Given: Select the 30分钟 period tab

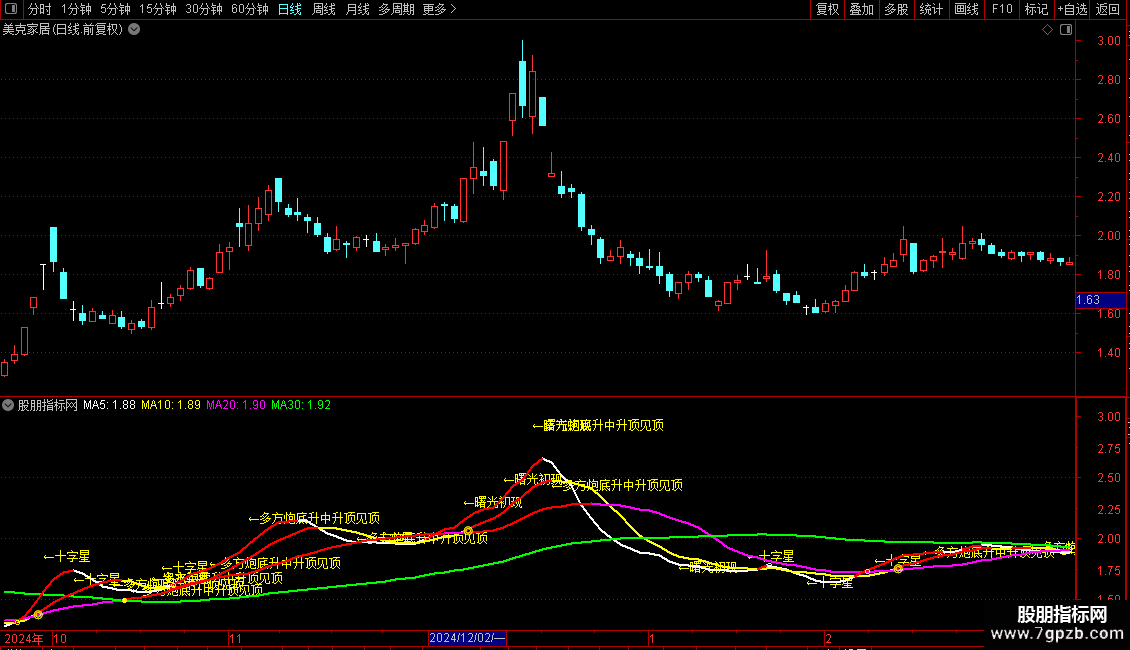Looking at the screenshot, I should tap(204, 9).
